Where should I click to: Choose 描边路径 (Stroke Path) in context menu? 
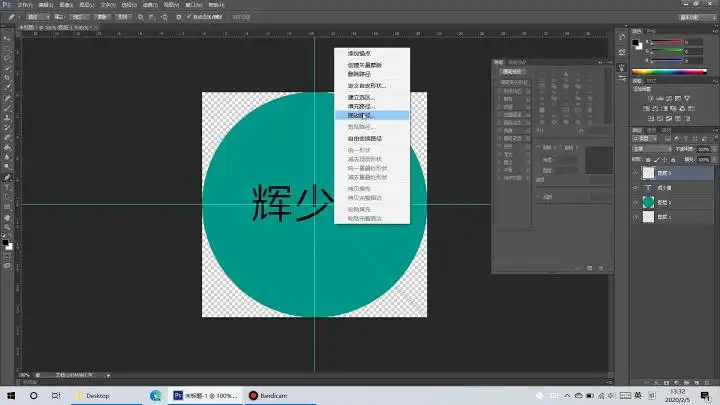(358, 116)
